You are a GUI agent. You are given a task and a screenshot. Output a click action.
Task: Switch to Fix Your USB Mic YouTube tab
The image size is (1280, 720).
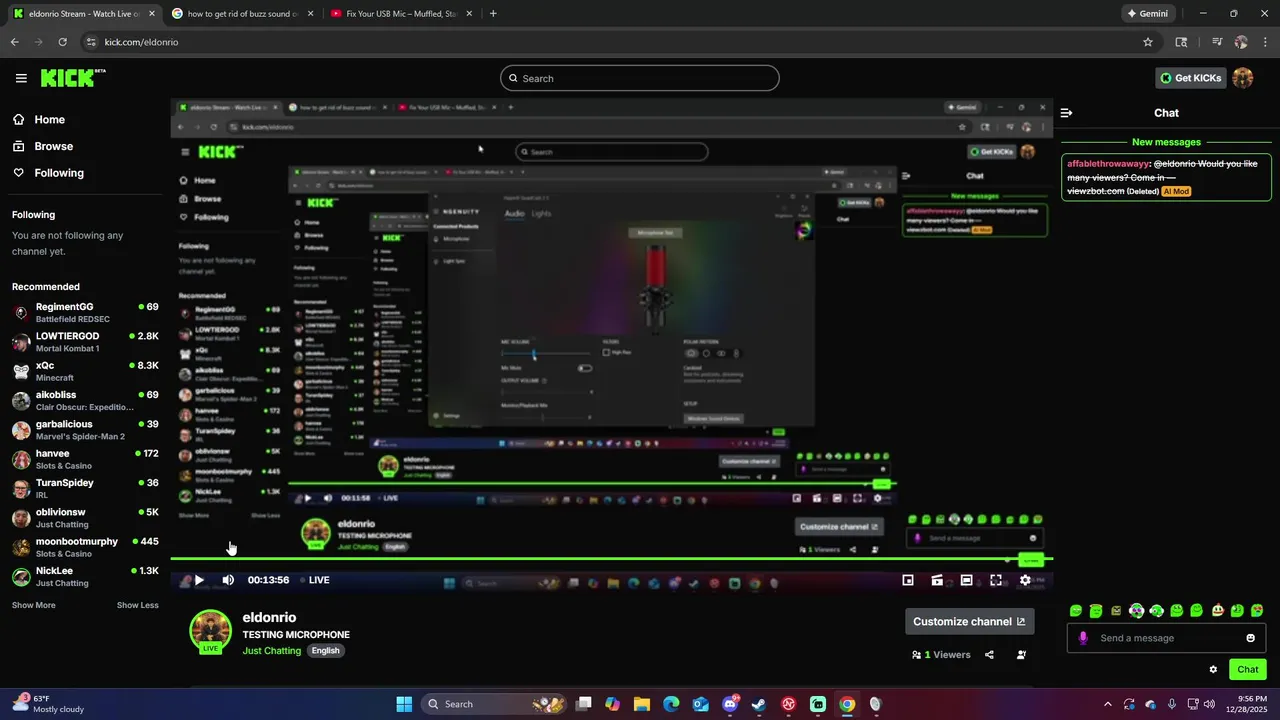point(402,14)
